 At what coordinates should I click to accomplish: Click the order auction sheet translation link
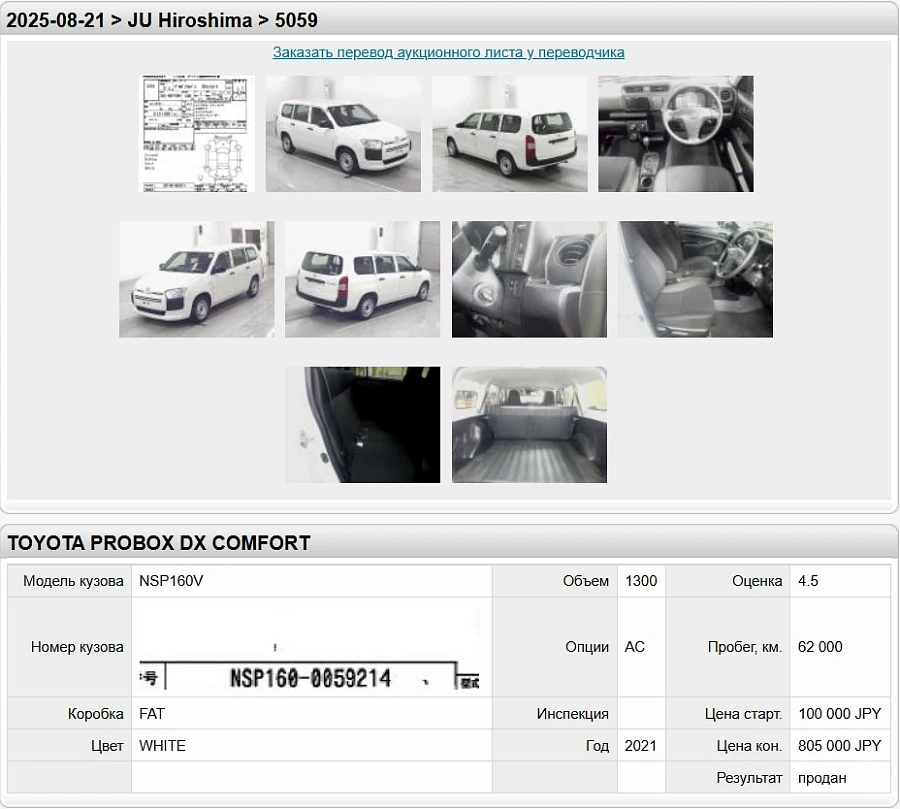pyautogui.click(x=449, y=53)
